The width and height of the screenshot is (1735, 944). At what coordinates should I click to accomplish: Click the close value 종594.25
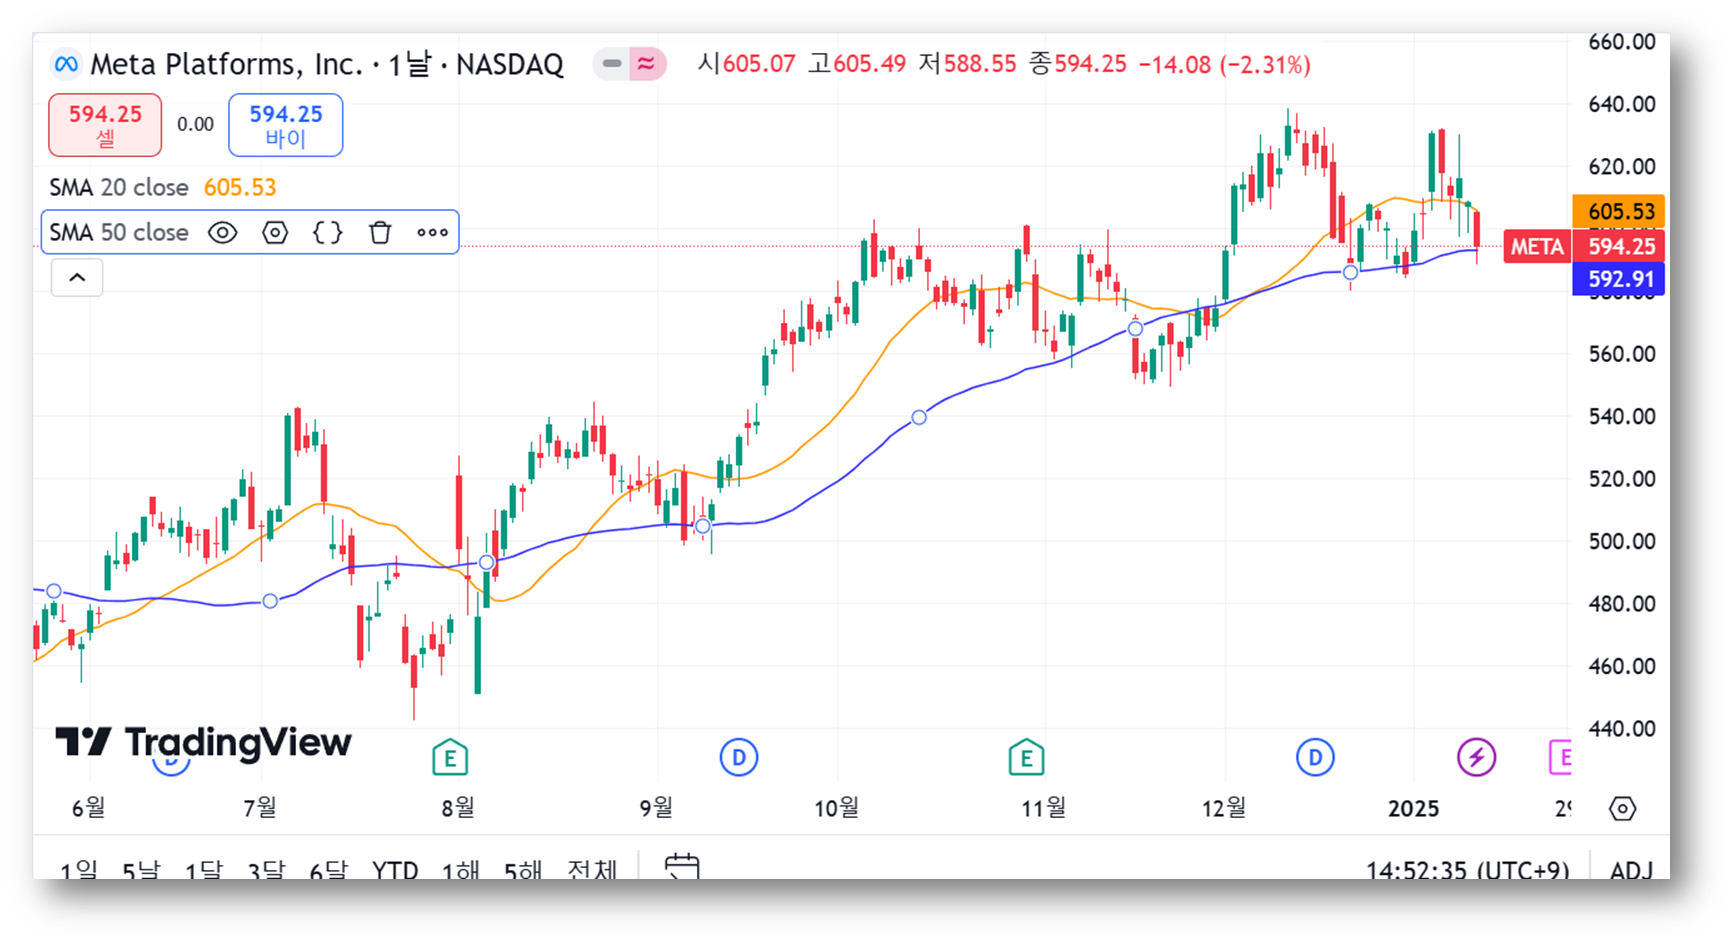coord(1078,64)
